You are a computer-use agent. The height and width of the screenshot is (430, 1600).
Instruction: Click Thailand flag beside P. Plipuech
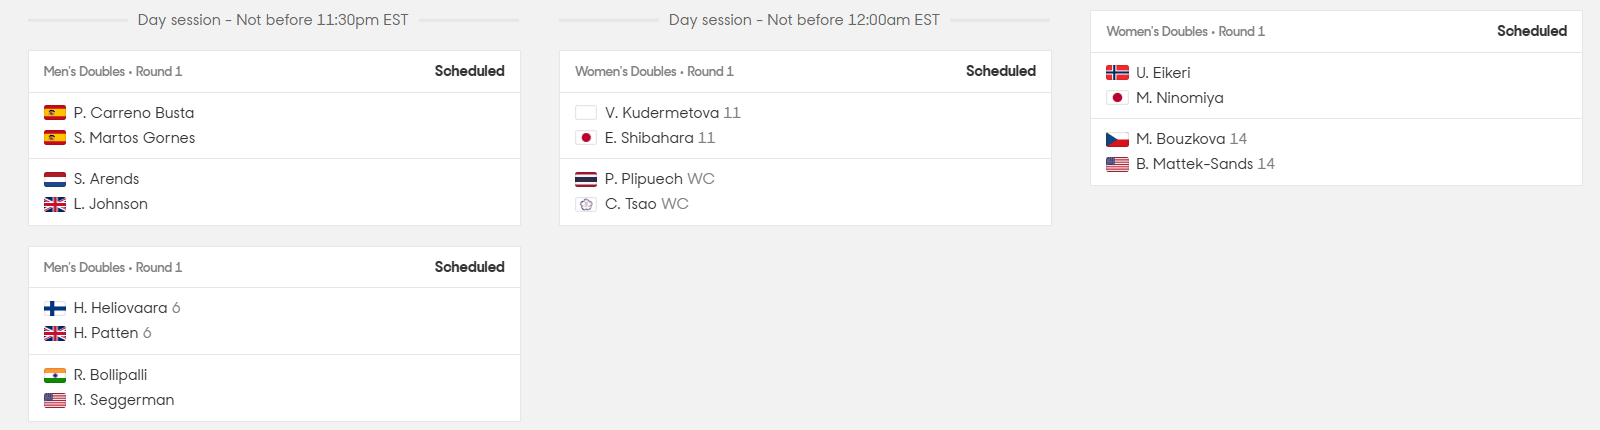[586, 179]
